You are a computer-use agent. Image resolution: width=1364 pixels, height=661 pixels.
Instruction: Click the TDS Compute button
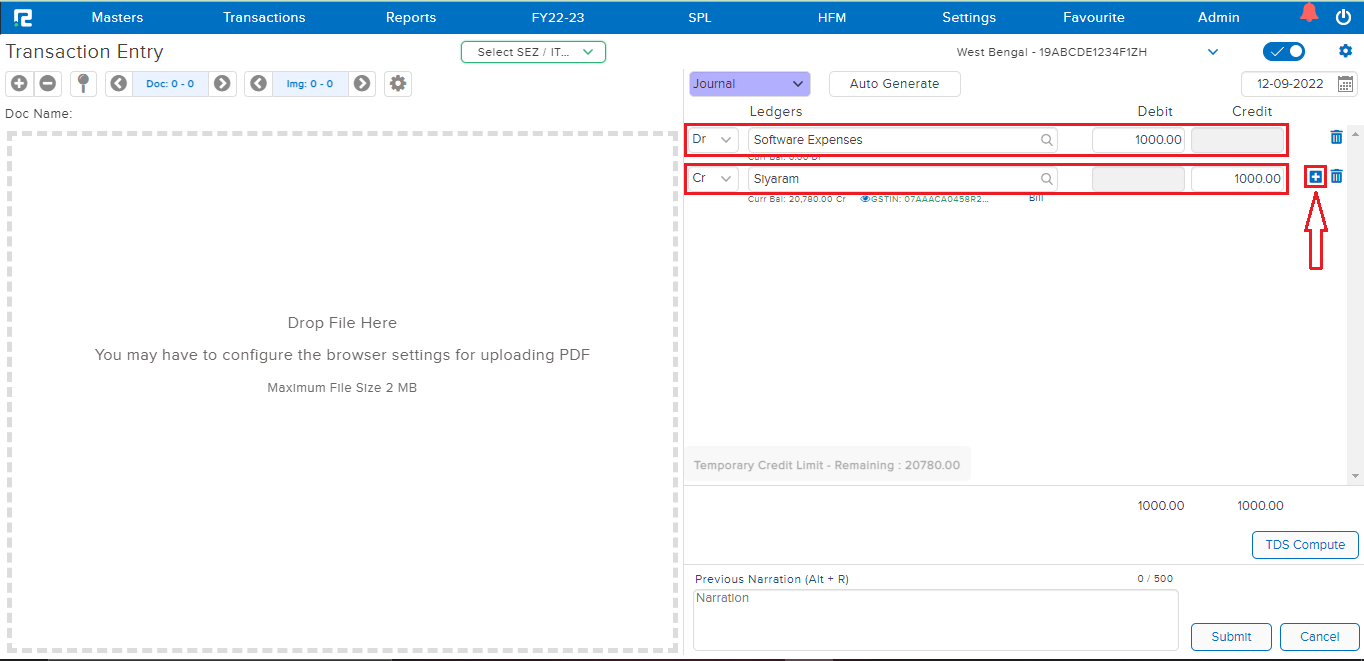tap(1305, 545)
